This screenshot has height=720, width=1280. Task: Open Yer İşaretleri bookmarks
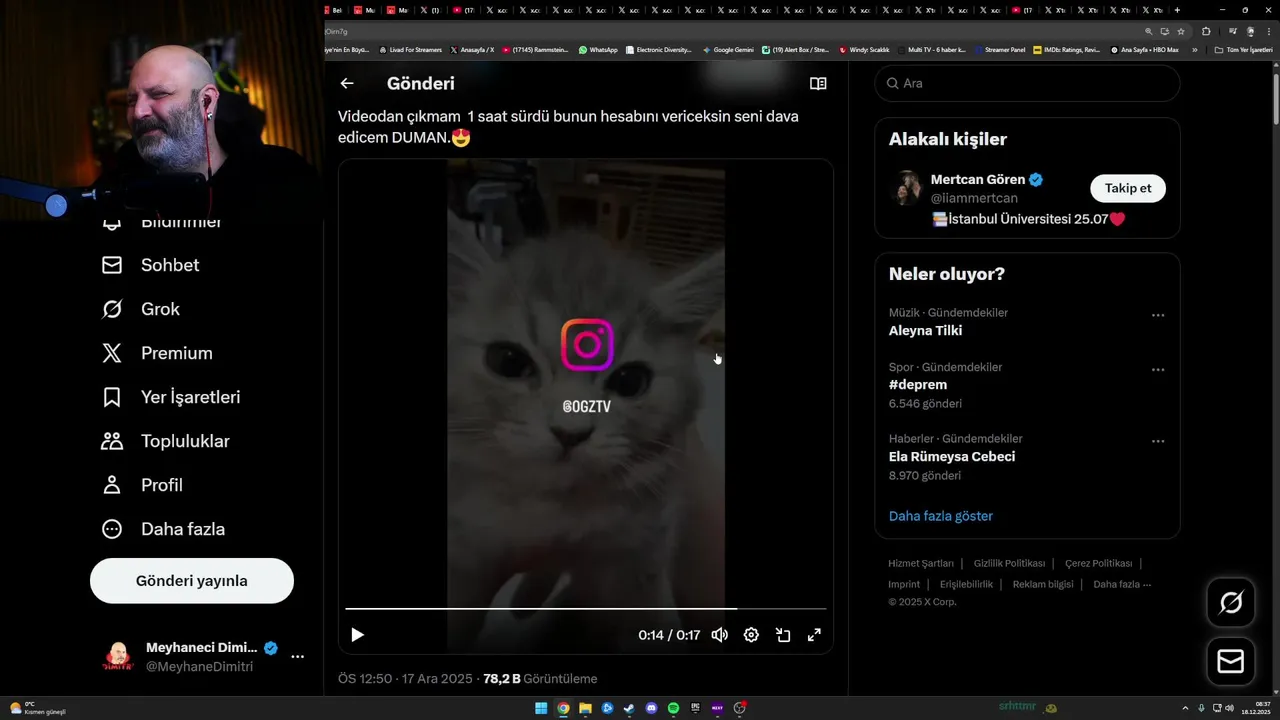tap(171, 397)
